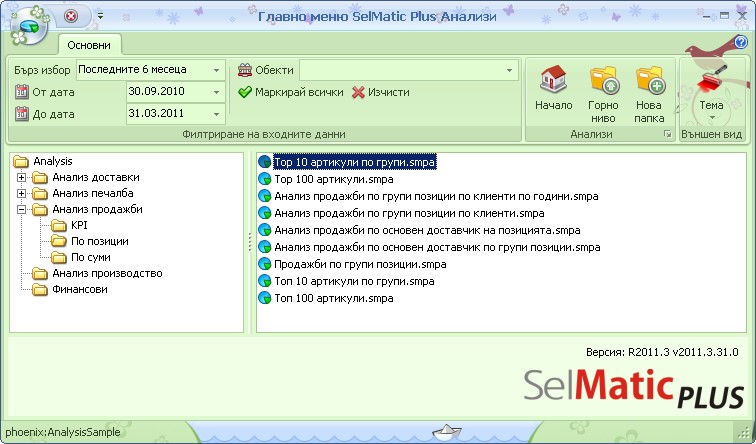Select Top 100 артикули.smpa file
Viewport: 756px width, 444px height.
[x=334, y=179]
